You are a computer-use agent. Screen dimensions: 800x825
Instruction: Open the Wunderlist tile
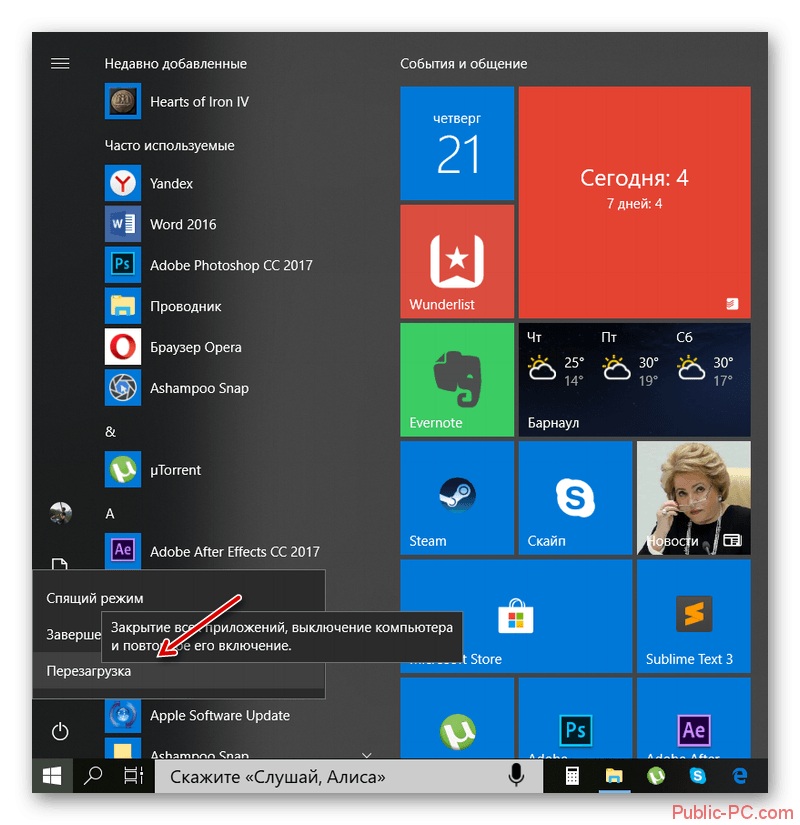[x=457, y=261]
